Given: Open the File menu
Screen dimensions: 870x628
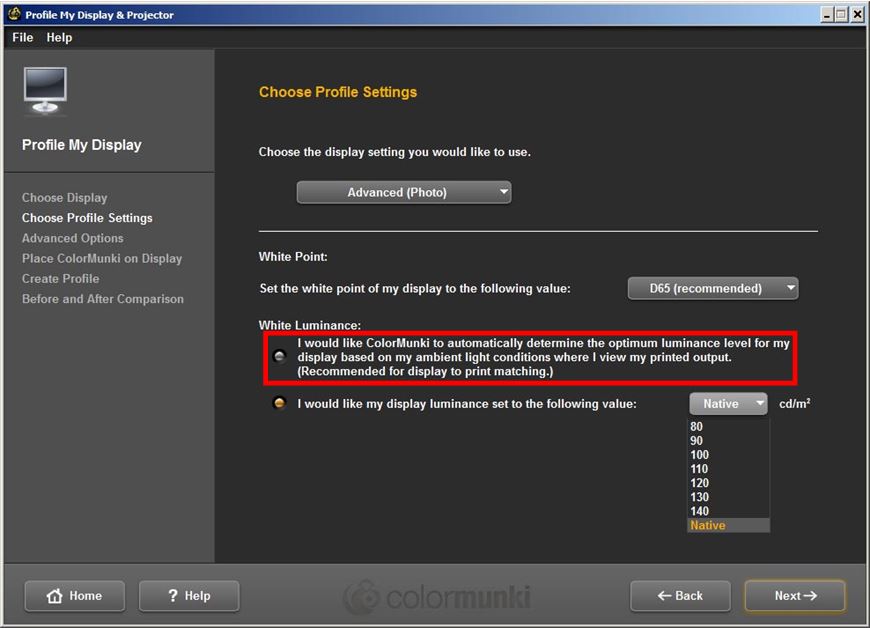Looking at the screenshot, I should pyautogui.click(x=22, y=37).
